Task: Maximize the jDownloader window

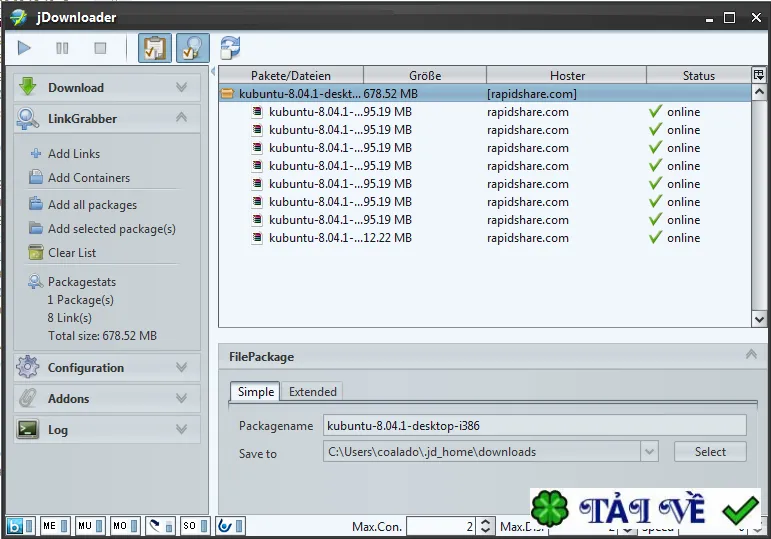Action: [x=730, y=18]
